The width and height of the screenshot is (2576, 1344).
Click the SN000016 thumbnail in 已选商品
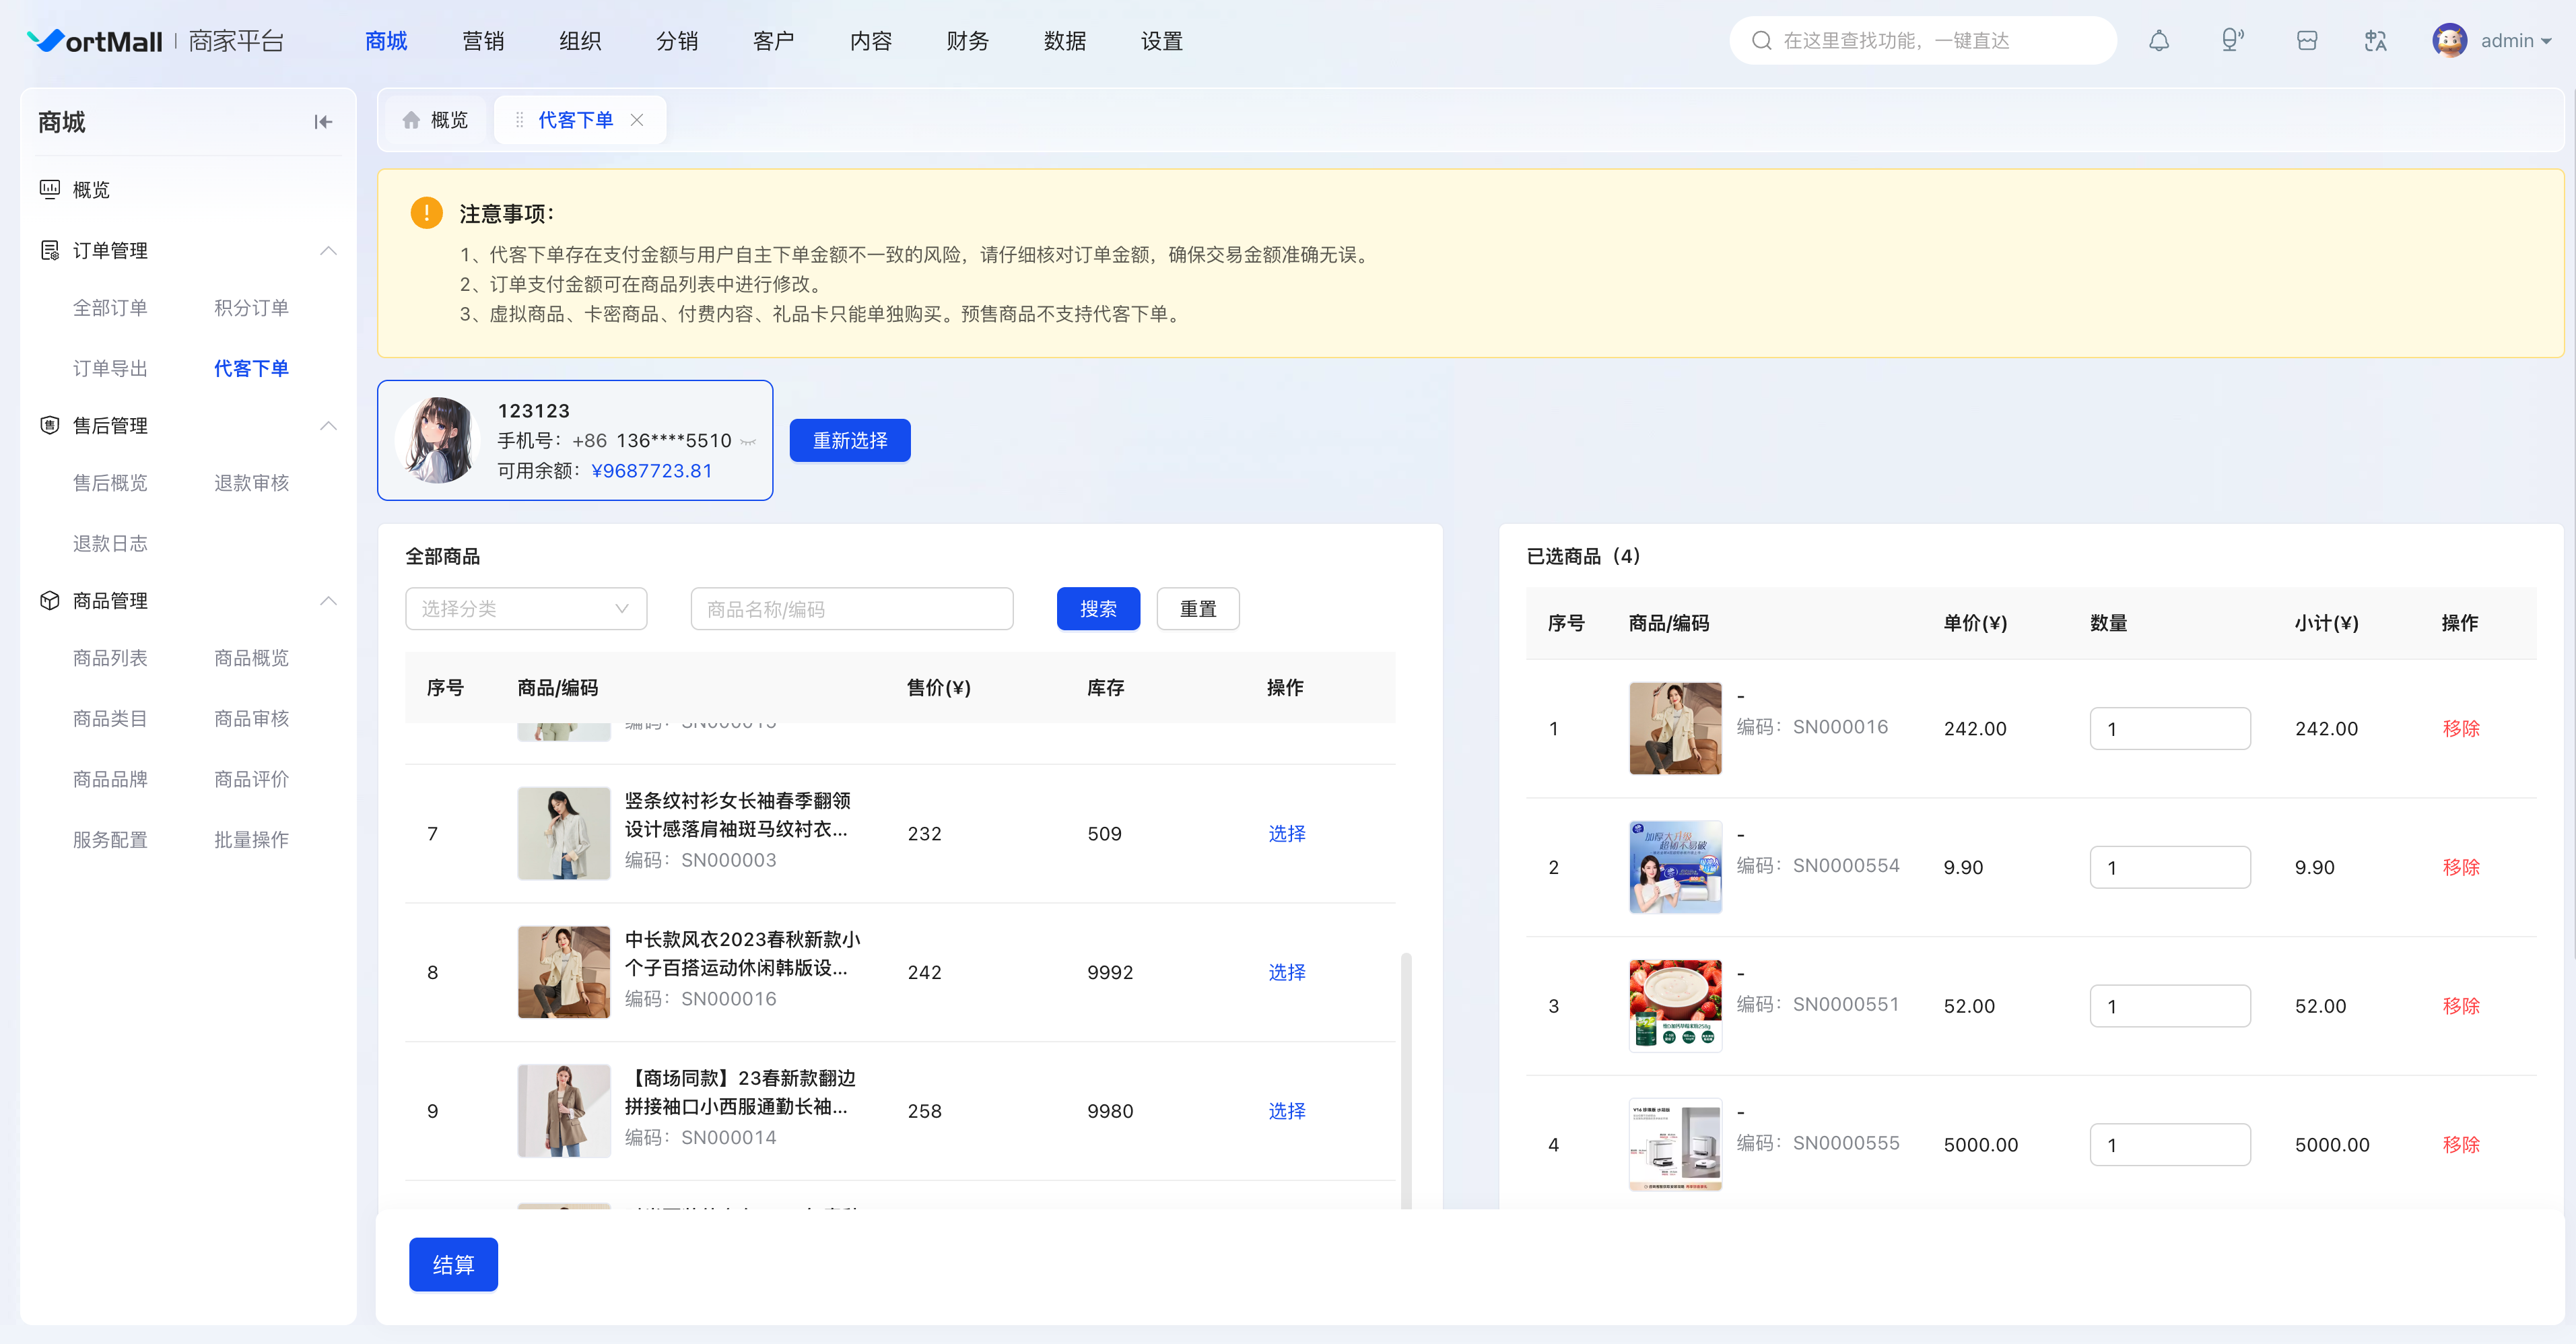coord(1675,728)
